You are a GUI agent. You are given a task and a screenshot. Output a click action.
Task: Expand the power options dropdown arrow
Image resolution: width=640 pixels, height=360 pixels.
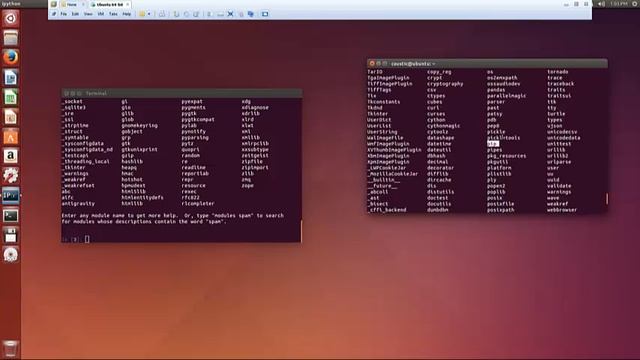click(x=149, y=14)
